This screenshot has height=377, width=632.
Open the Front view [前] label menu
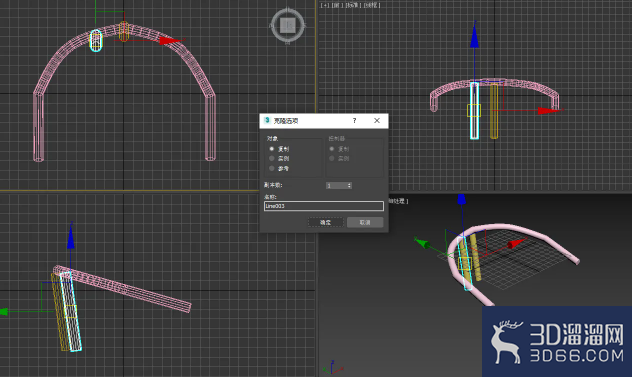tap(337, 5)
